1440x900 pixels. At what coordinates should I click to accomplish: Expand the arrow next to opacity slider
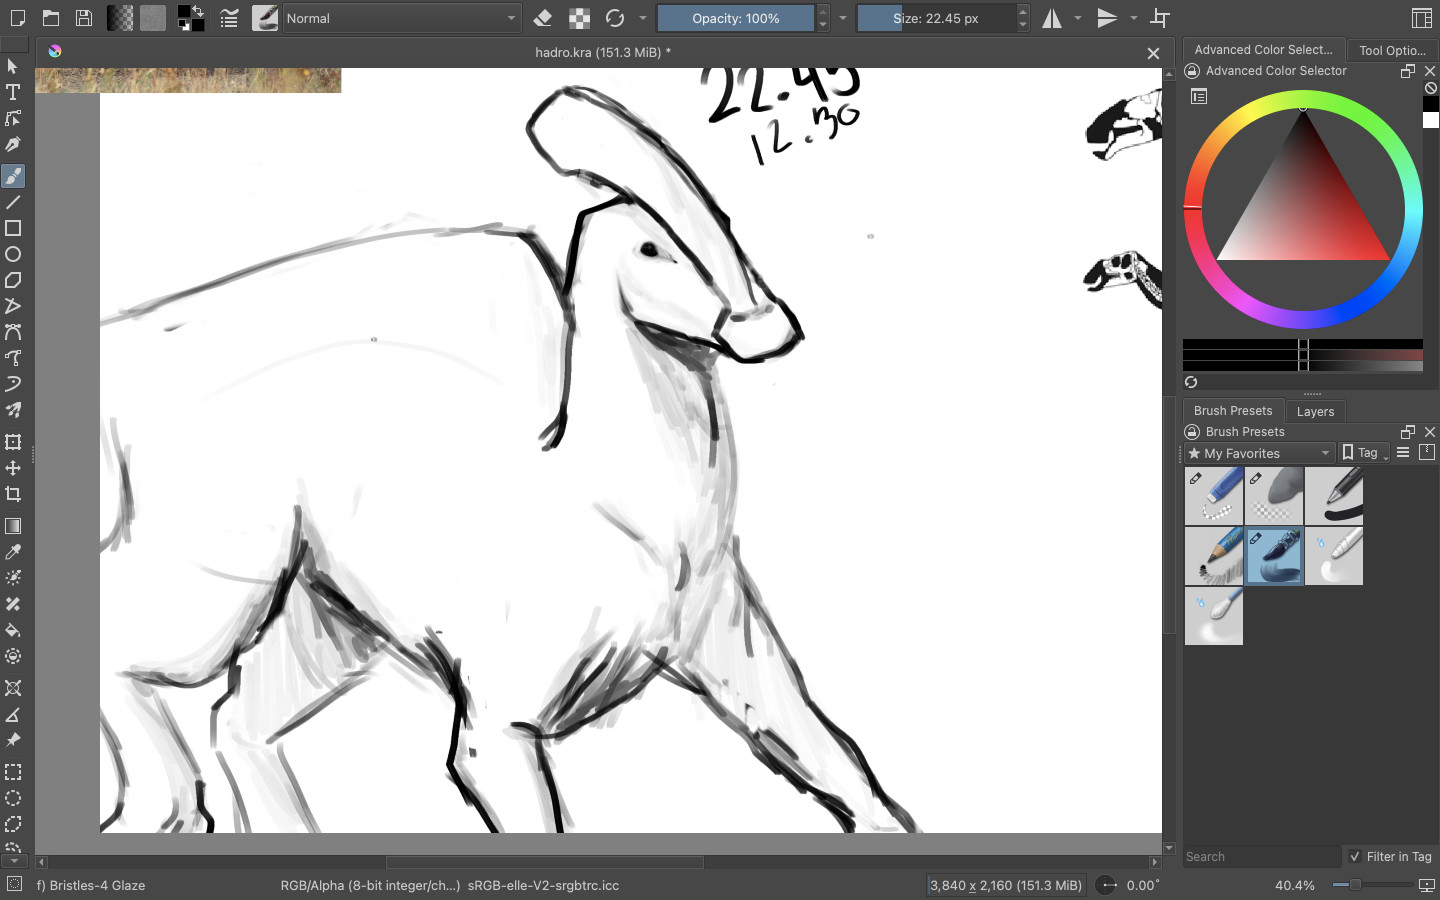pos(843,18)
